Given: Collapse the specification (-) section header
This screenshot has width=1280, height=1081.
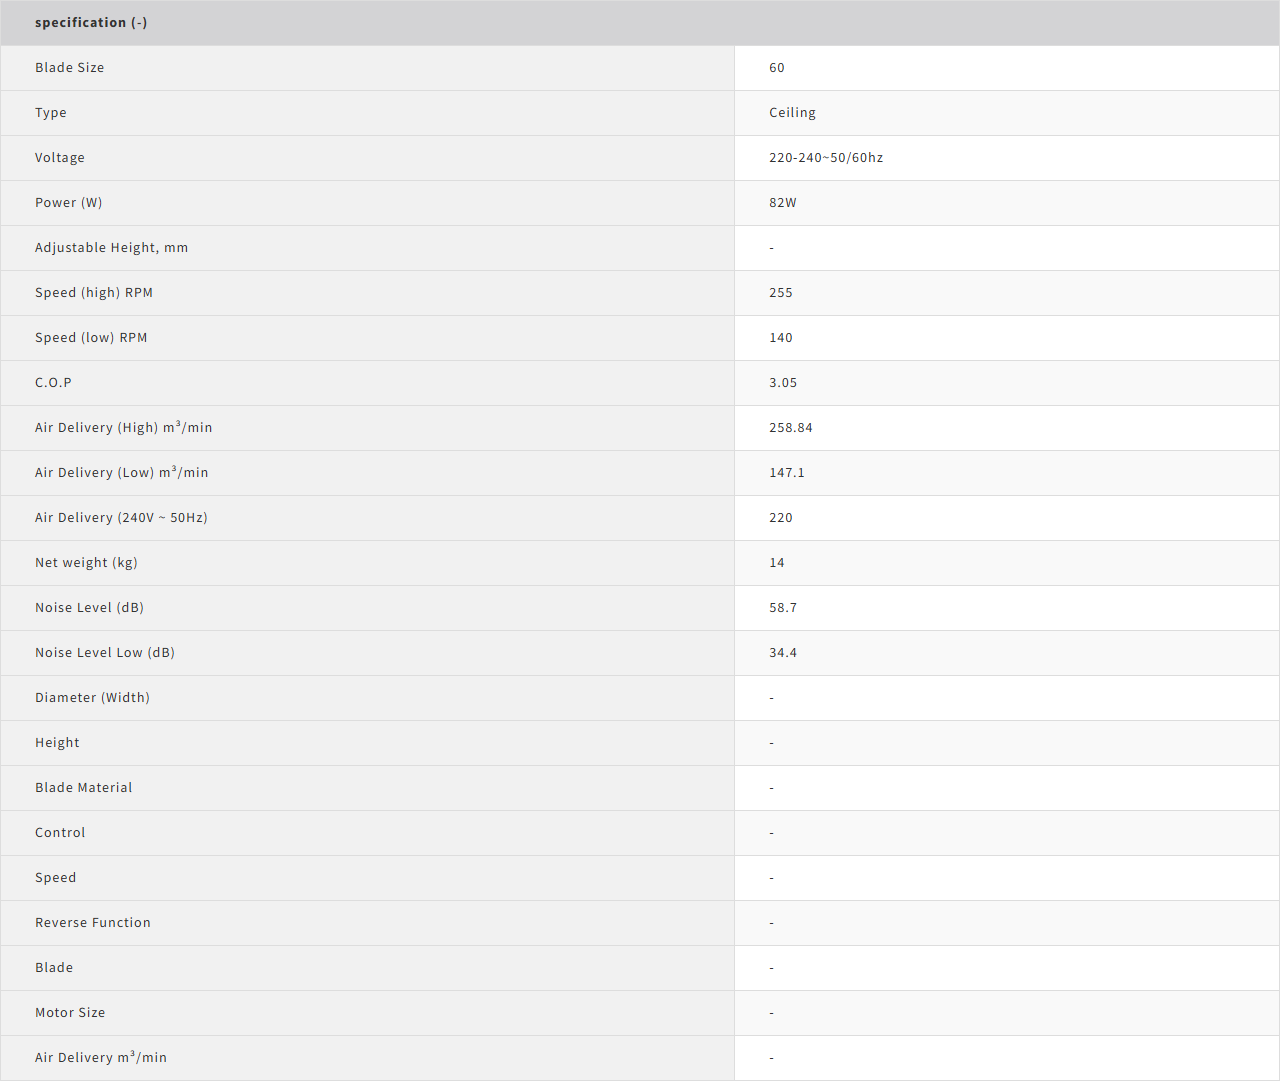Looking at the screenshot, I should click(x=91, y=23).
